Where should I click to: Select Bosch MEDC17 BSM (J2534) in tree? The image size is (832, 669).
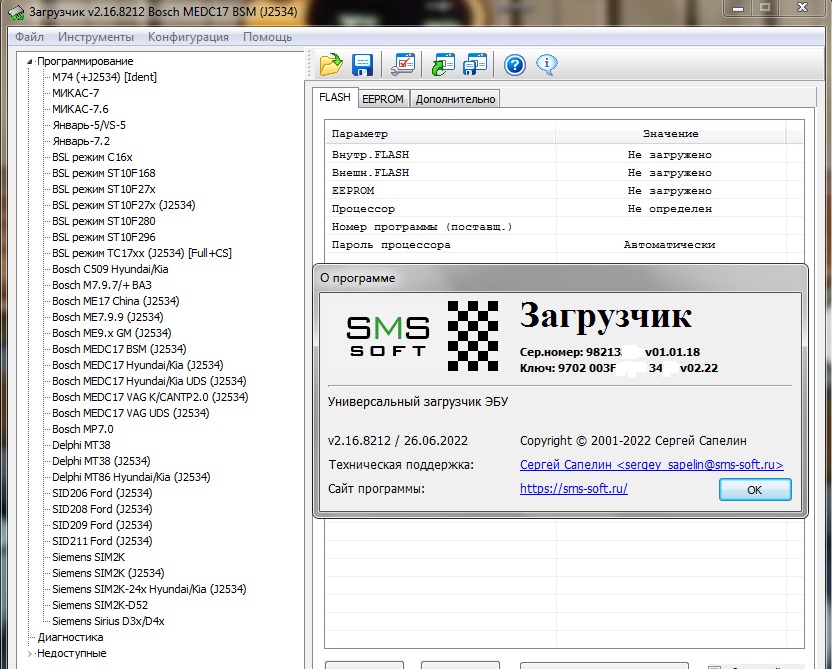coord(119,349)
